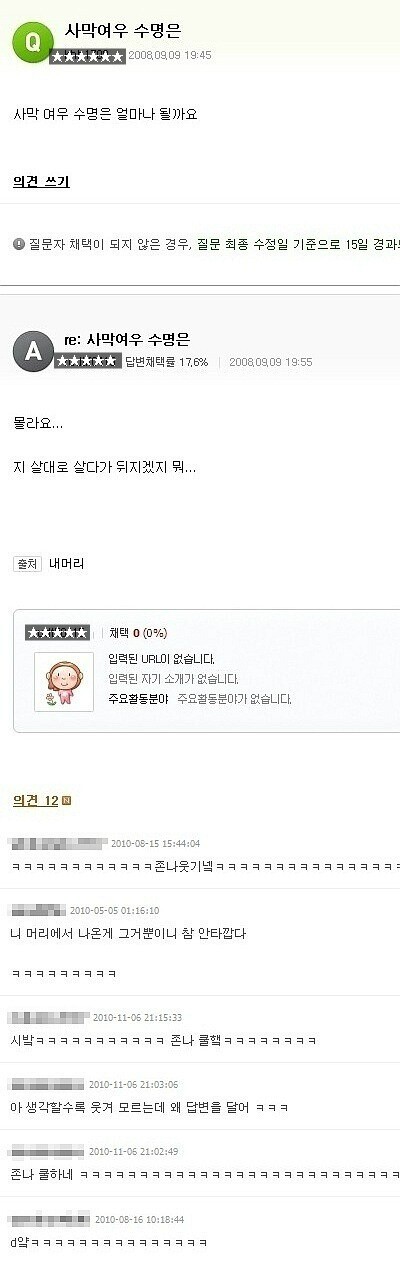Open the 의견 12 comments link
This screenshot has height=1263, width=400.
tap(35, 801)
